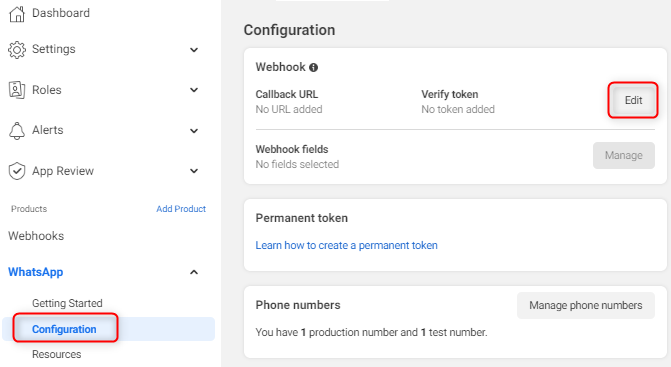Open the Webhooks product item

coord(36,236)
